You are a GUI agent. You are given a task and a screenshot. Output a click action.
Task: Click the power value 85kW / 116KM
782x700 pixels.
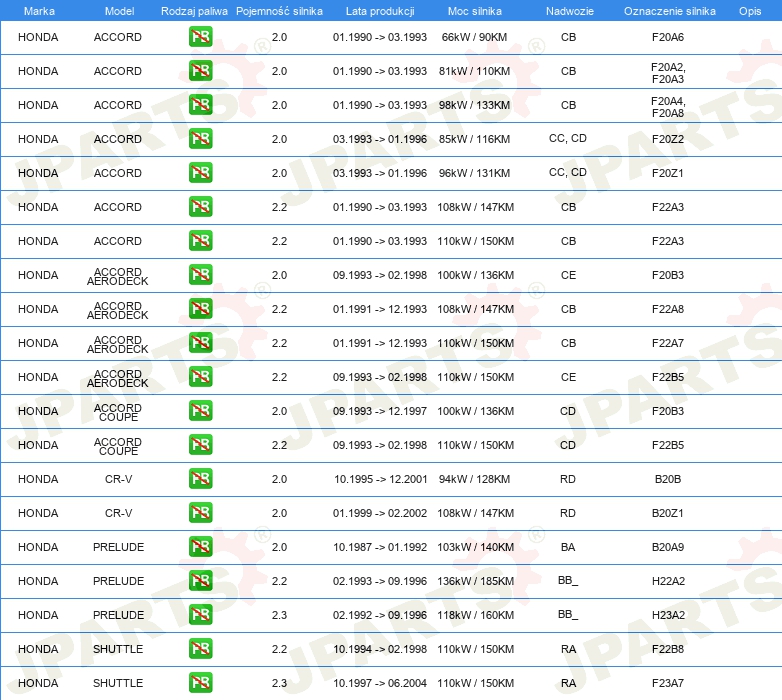[x=474, y=139]
